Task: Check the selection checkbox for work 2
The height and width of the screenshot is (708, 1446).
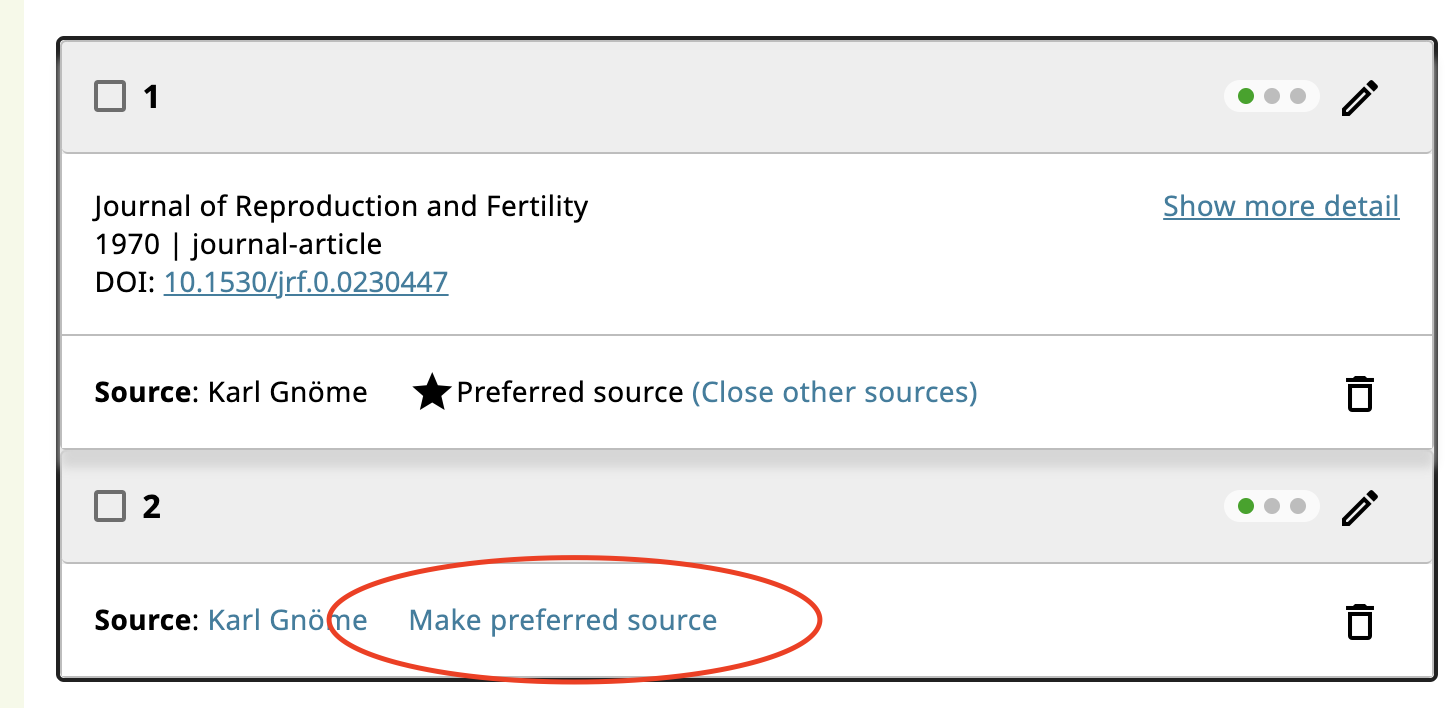Action: pos(110,506)
